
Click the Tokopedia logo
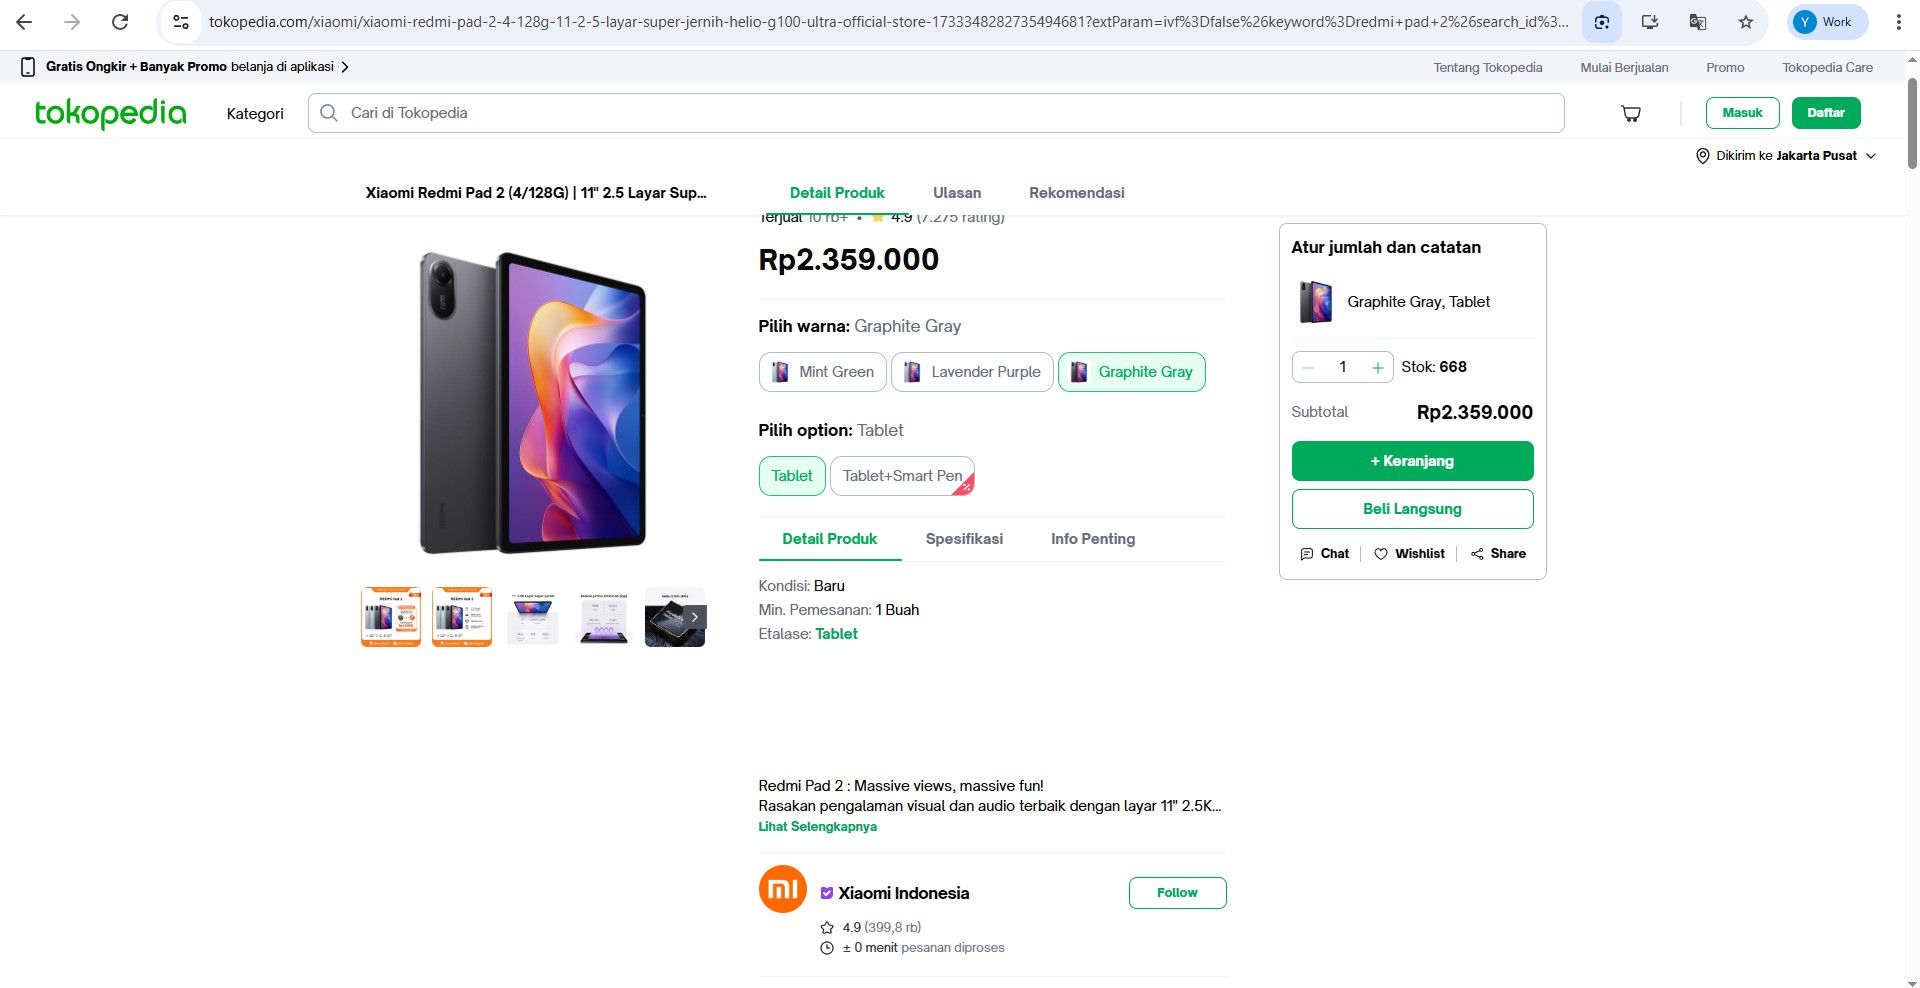[111, 113]
